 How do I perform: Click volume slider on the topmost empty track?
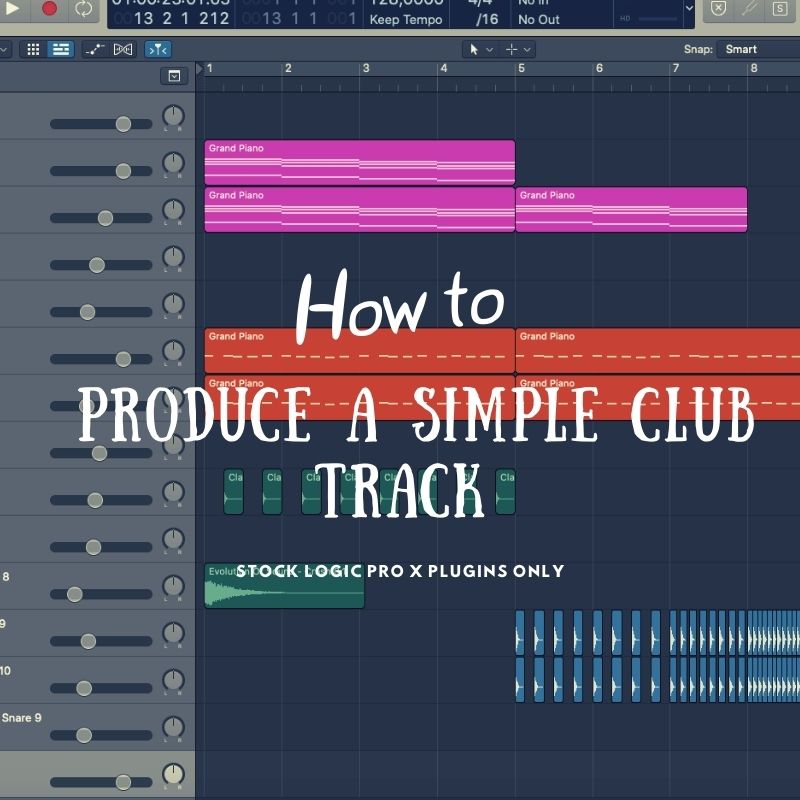(101, 124)
